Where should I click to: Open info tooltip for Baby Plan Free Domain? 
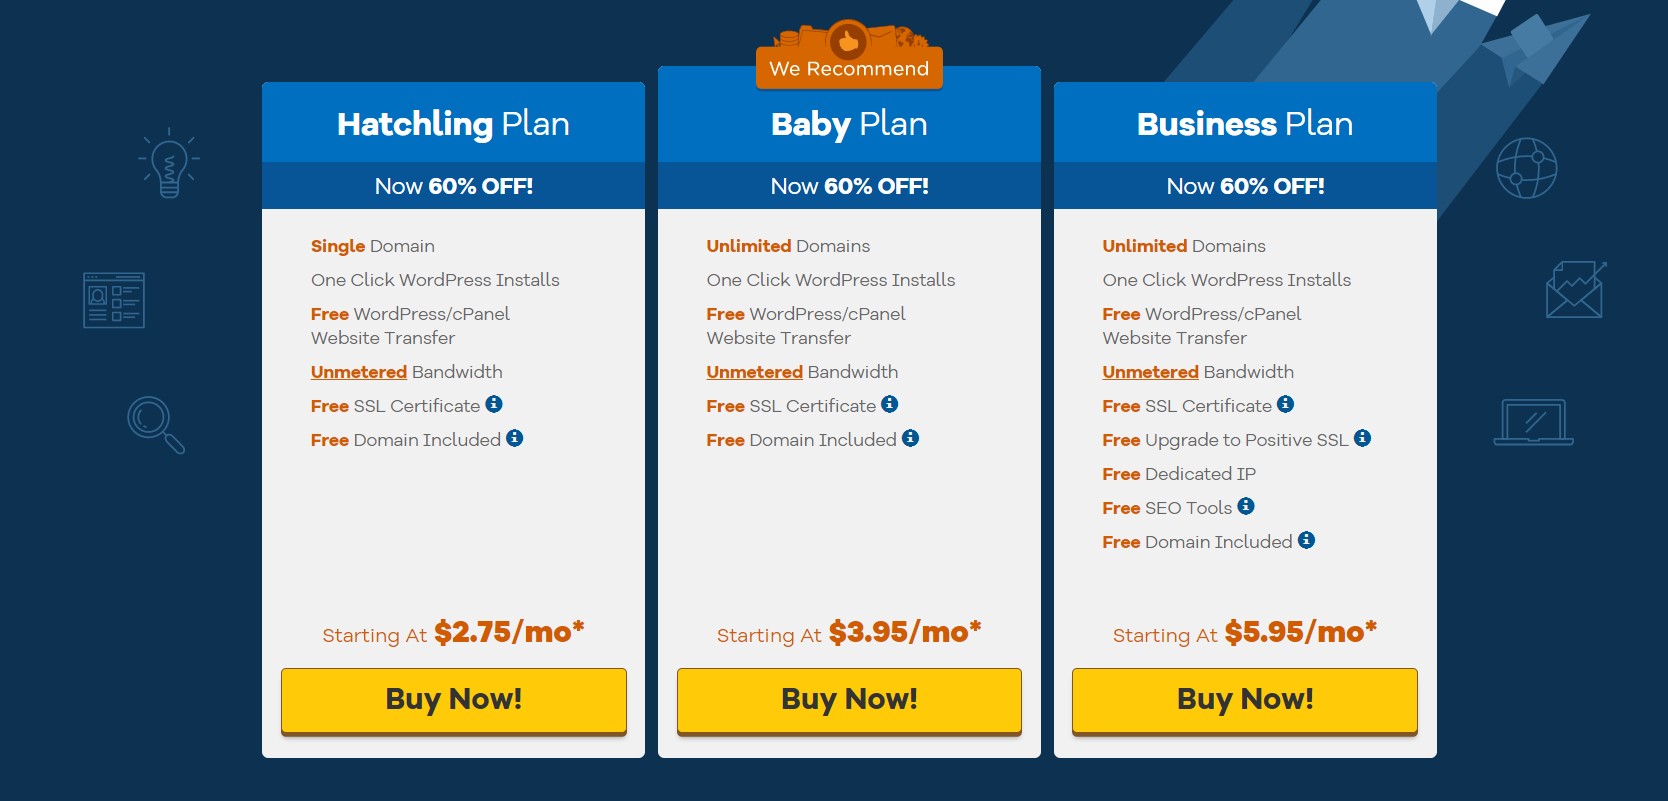[x=909, y=437]
